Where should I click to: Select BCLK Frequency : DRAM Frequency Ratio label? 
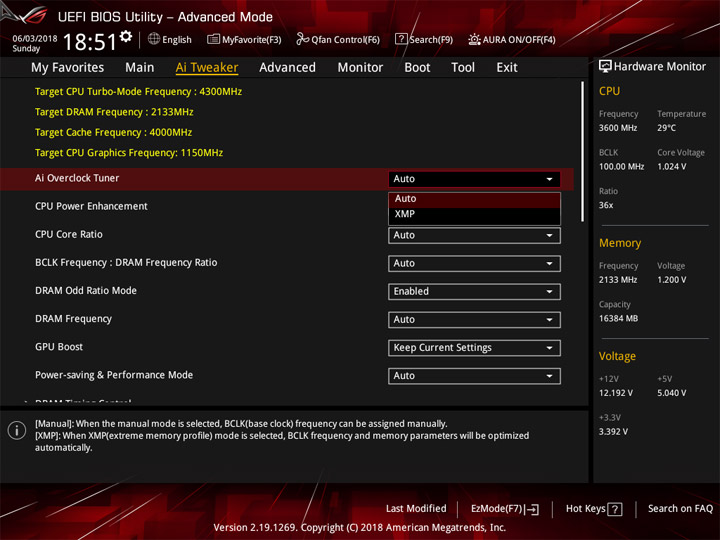coord(126,263)
